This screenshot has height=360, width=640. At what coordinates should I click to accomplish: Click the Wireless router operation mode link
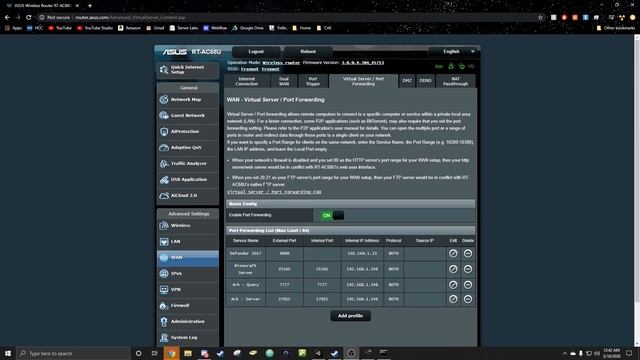pos(281,63)
